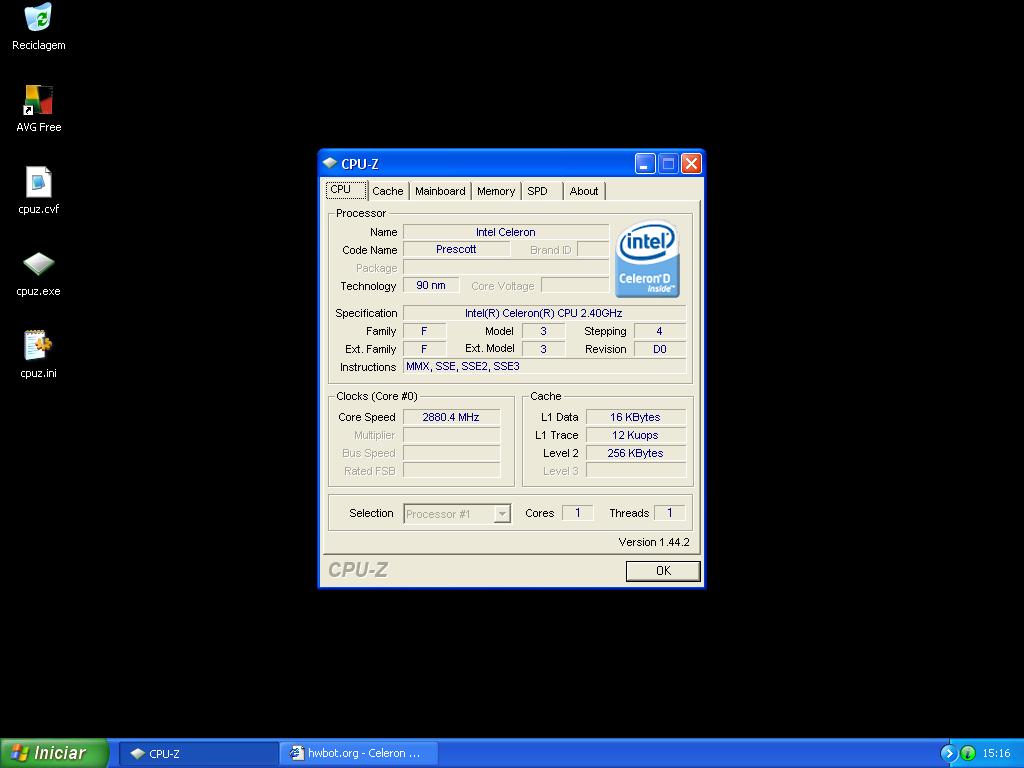
Task: Click the Intel Celeron D logo
Action: (x=647, y=259)
